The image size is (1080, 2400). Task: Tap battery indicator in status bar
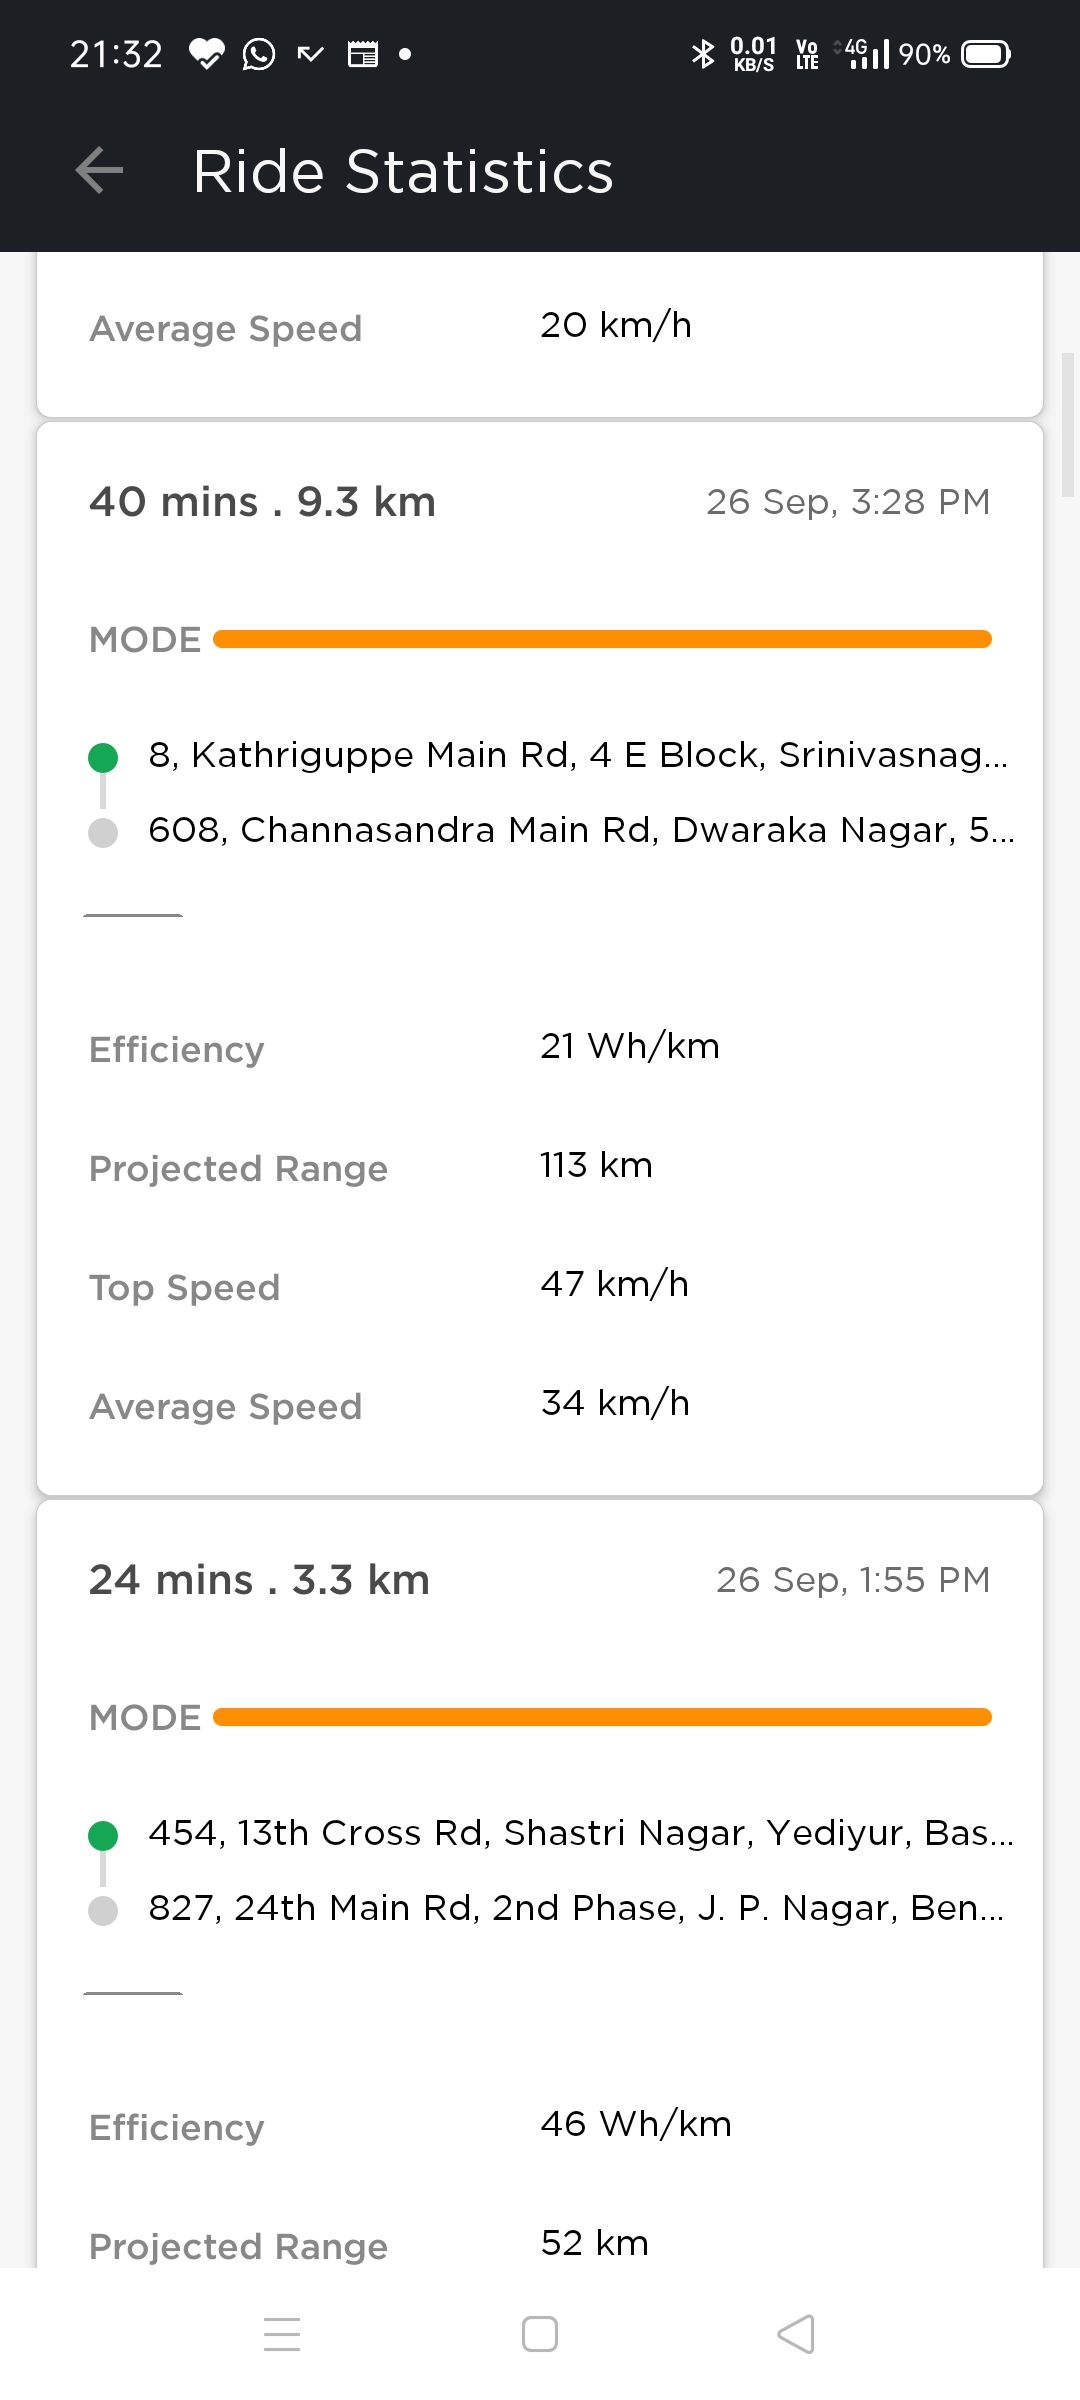986,54
